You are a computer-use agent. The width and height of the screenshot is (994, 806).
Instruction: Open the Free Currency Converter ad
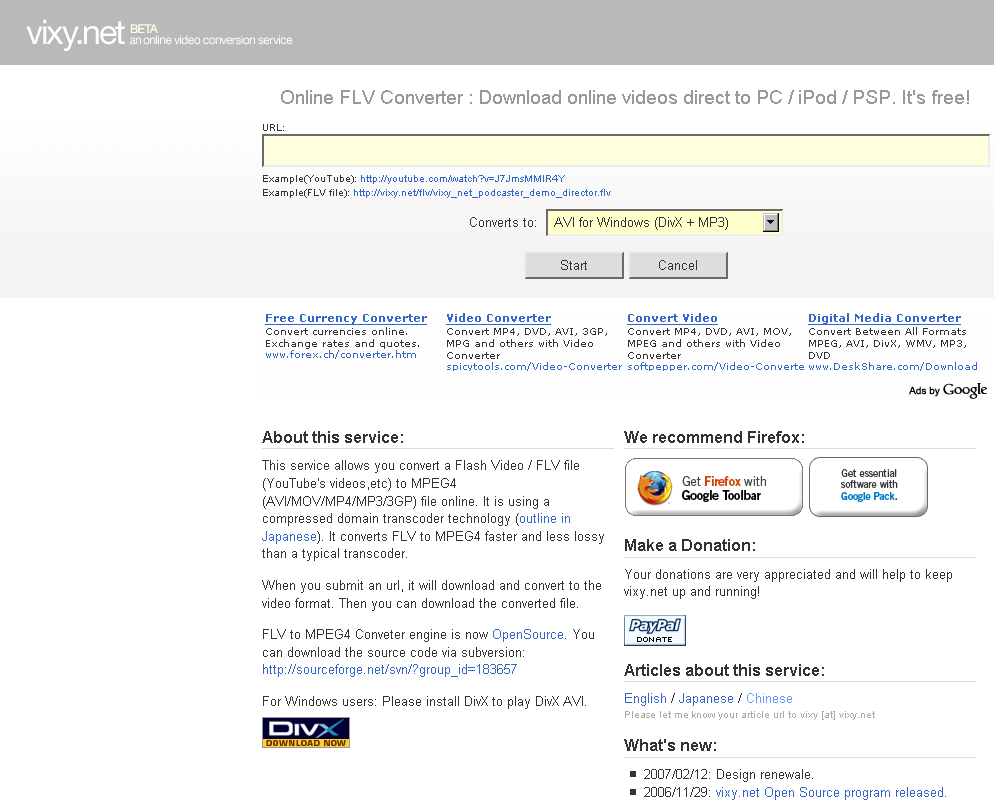[x=346, y=318]
